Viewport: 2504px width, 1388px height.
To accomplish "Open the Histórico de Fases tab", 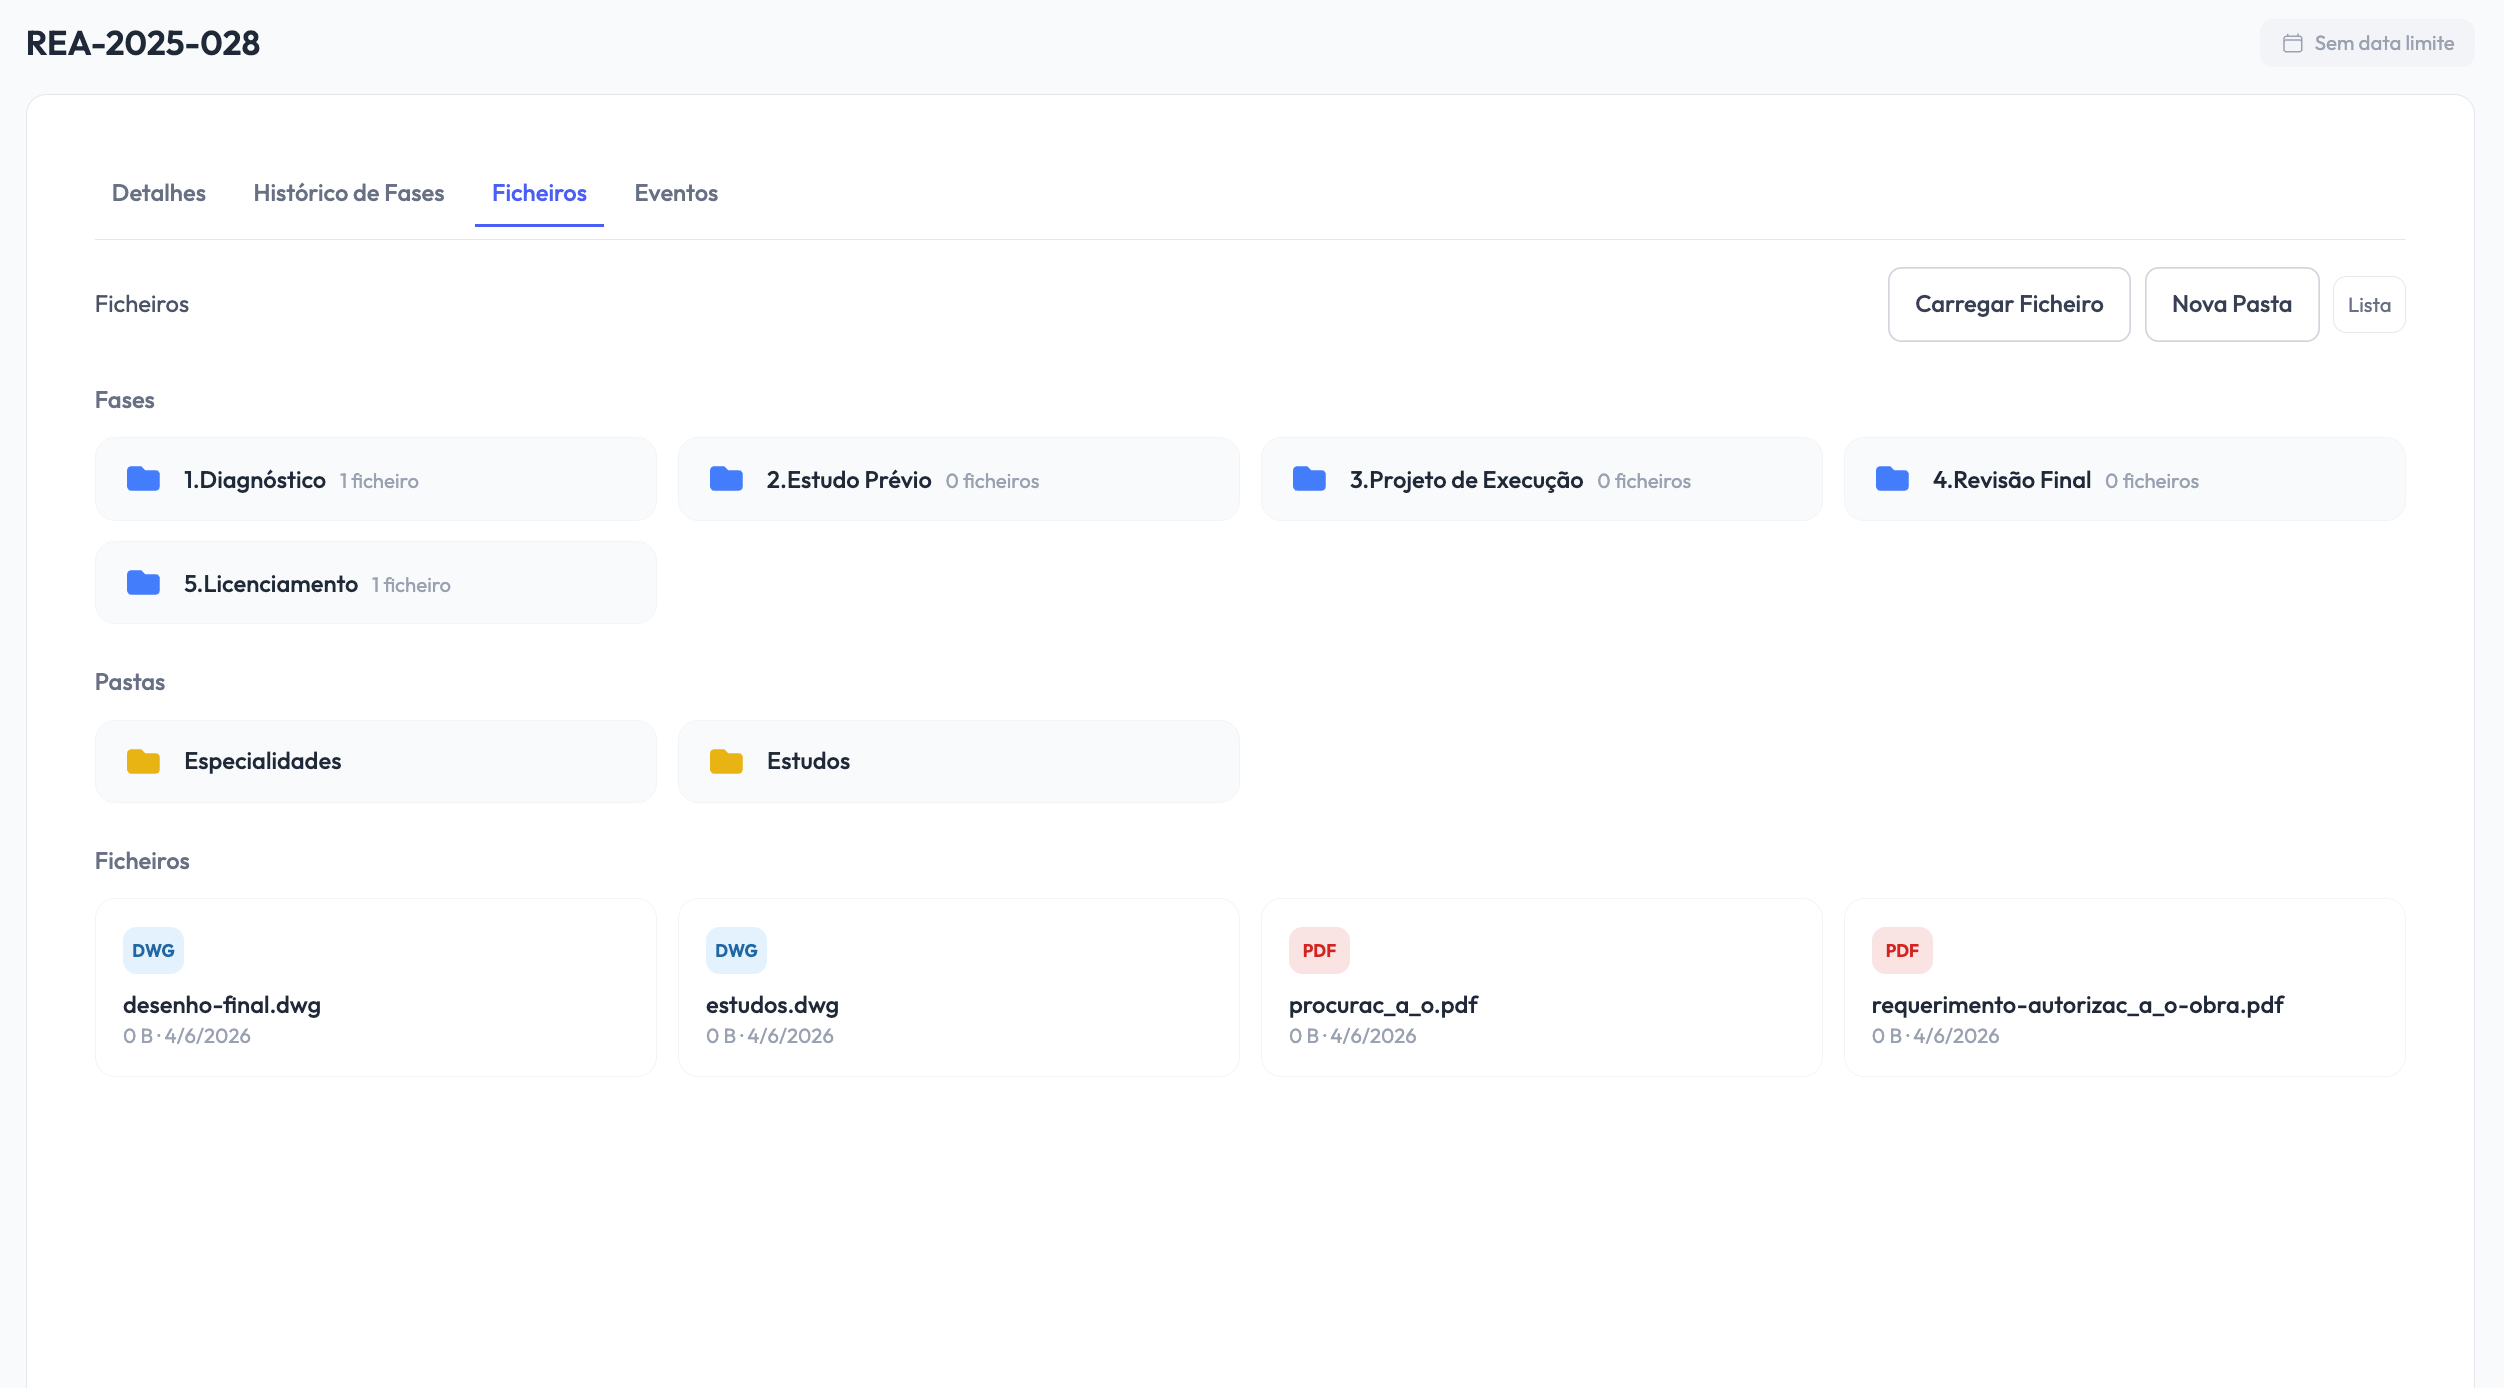I will click(349, 193).
